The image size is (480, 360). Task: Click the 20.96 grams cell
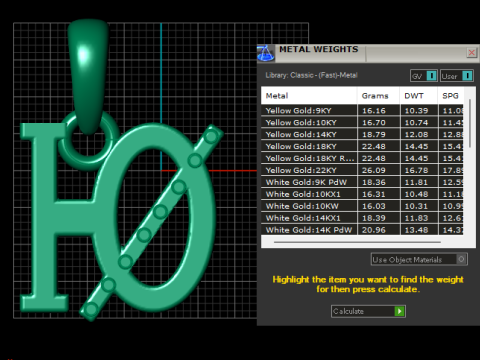pyautogui.click(x=379, y=230)
